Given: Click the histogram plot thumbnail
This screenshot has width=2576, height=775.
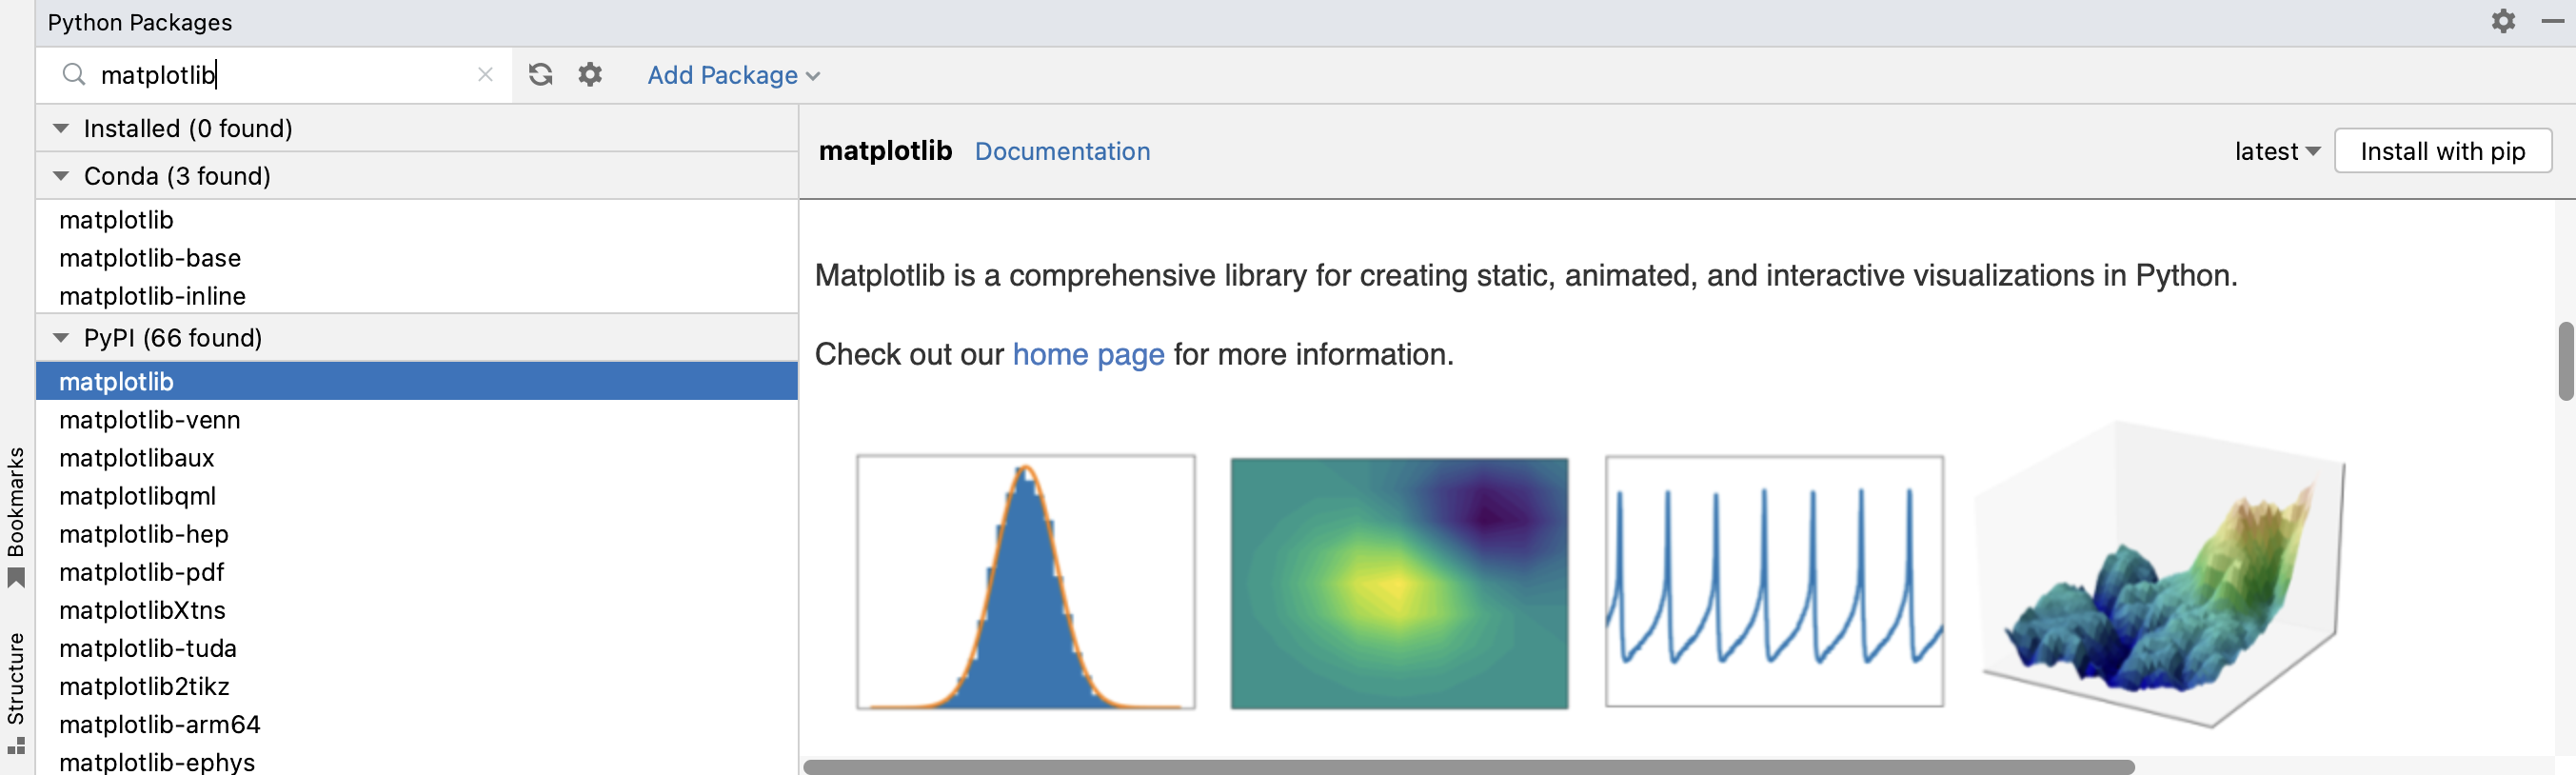Looking at the screenshot, I should tap(1025, 582).
